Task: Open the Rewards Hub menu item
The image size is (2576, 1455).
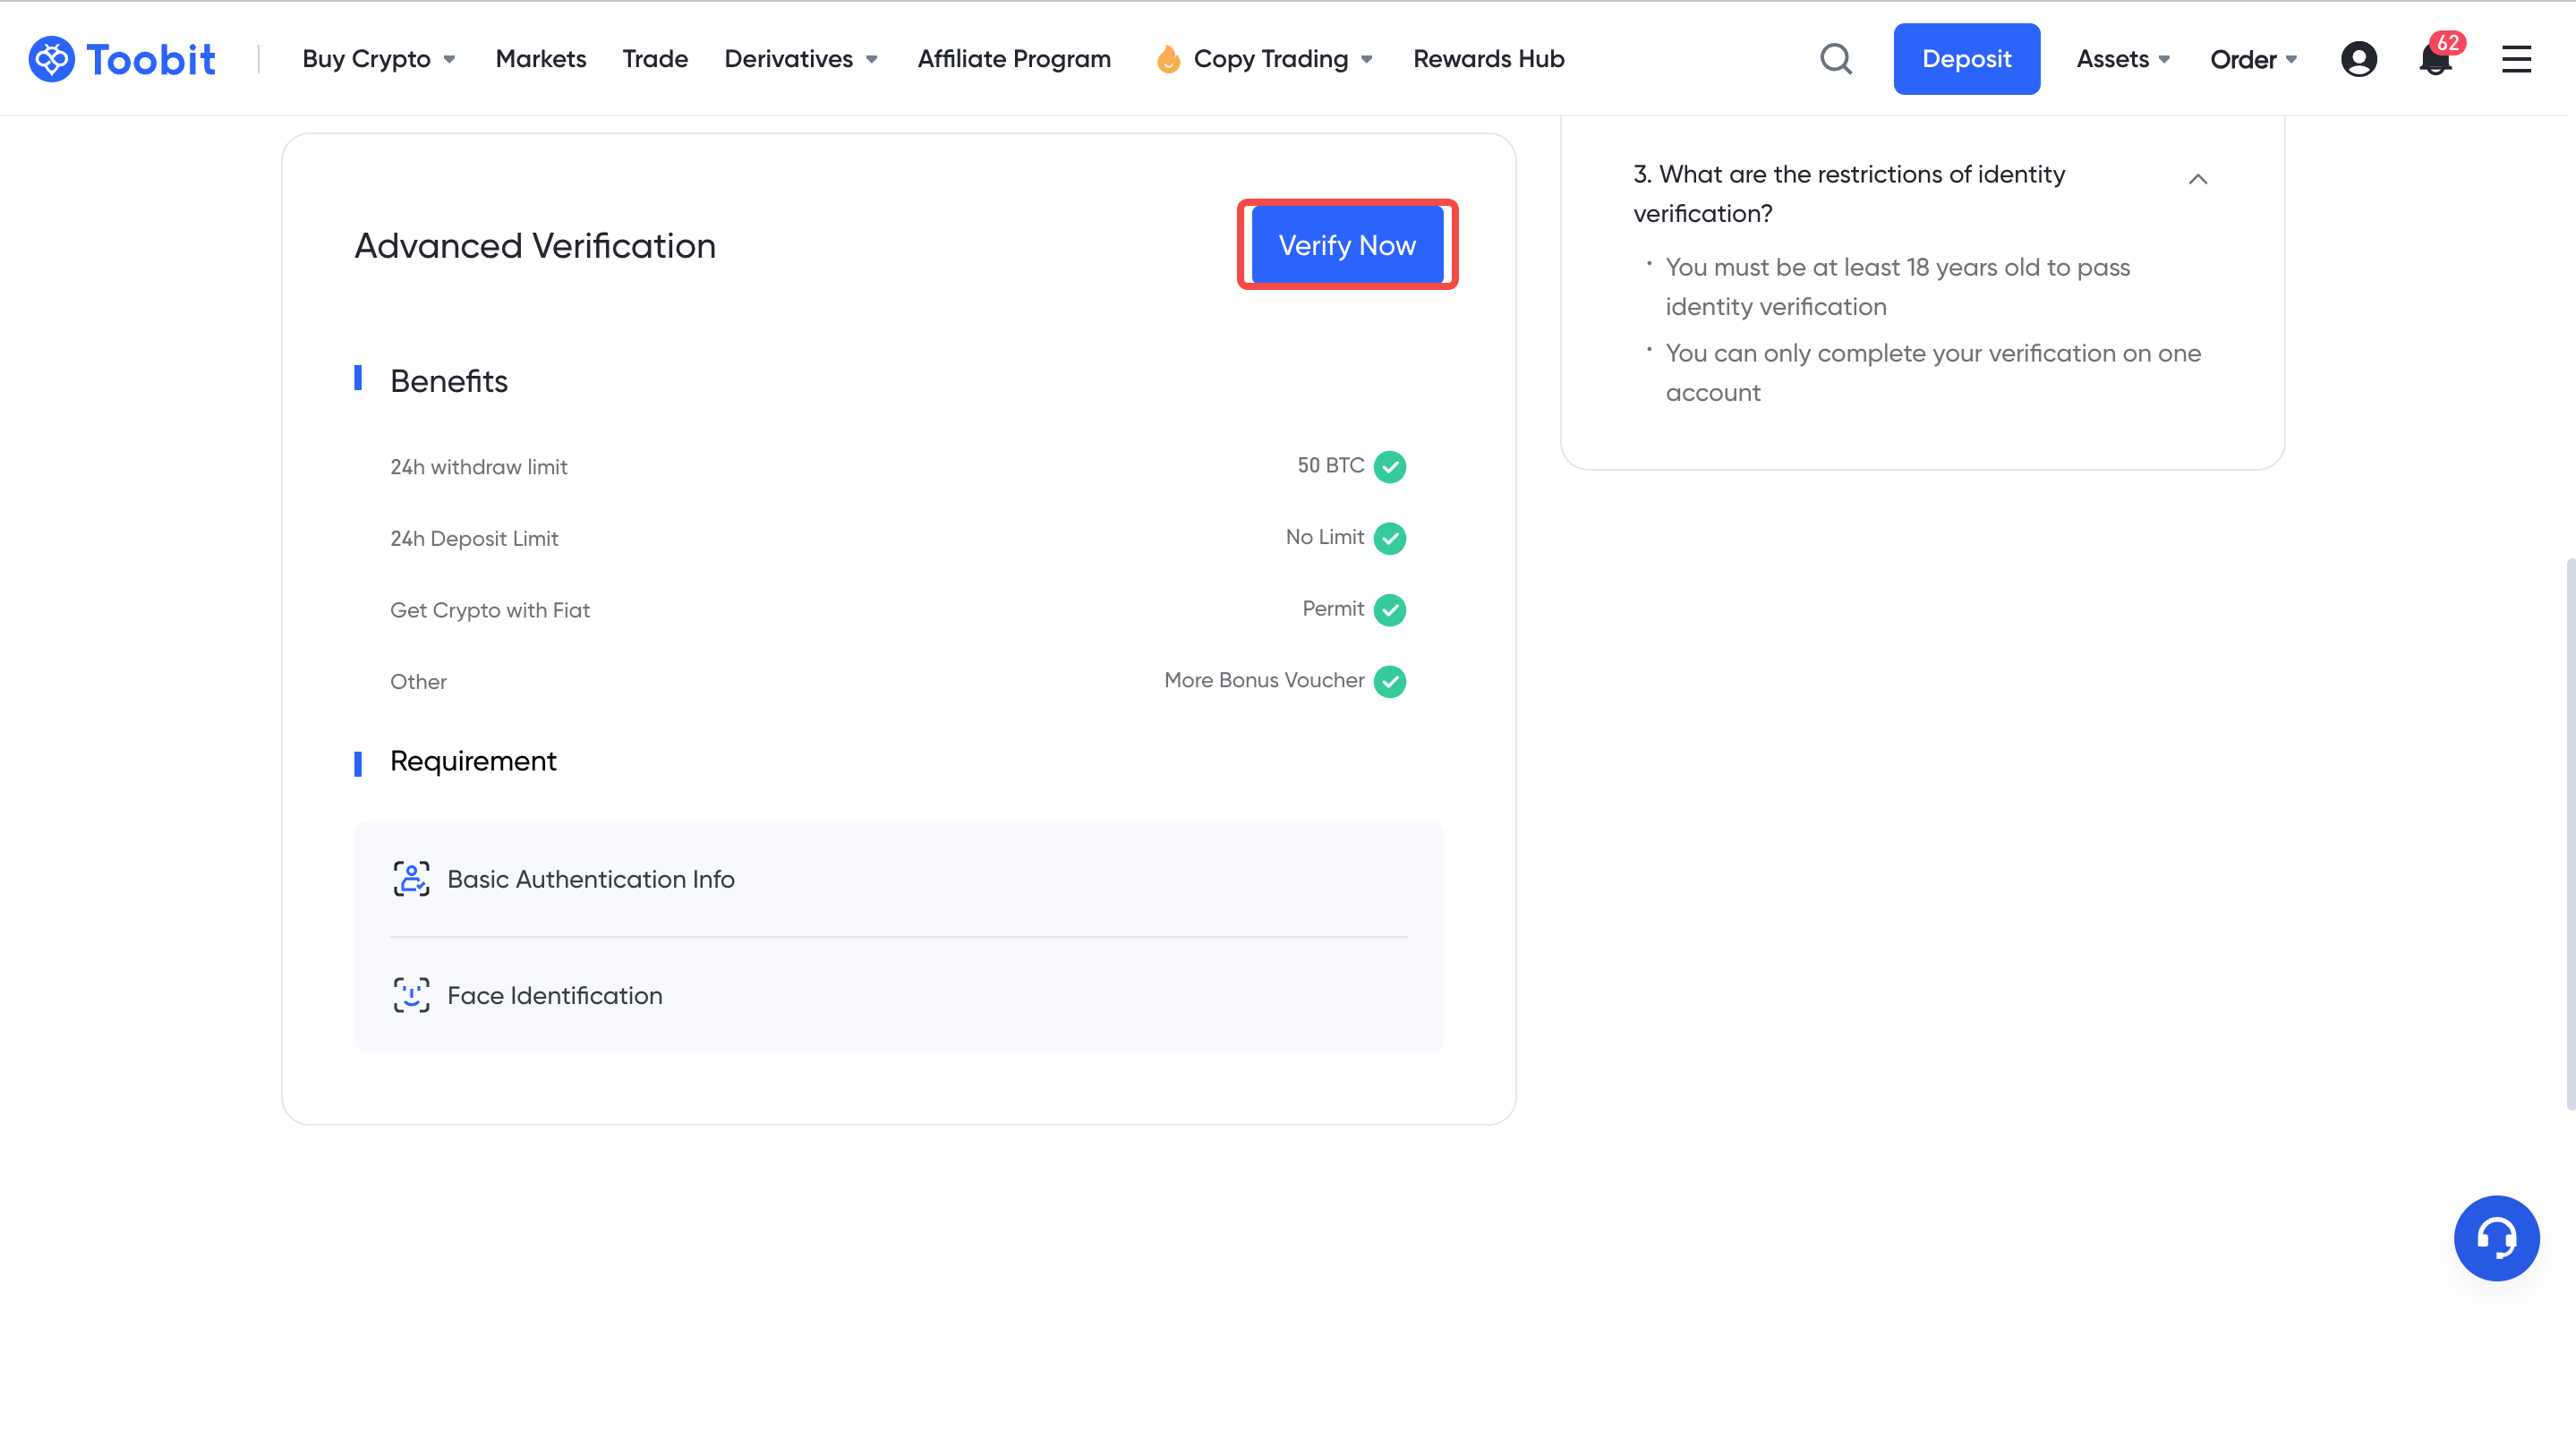Action: (1489, 59)
